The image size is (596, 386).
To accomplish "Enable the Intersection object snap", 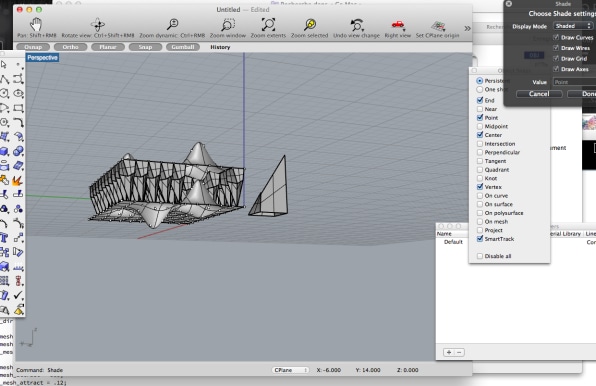I will coord(480,144).
